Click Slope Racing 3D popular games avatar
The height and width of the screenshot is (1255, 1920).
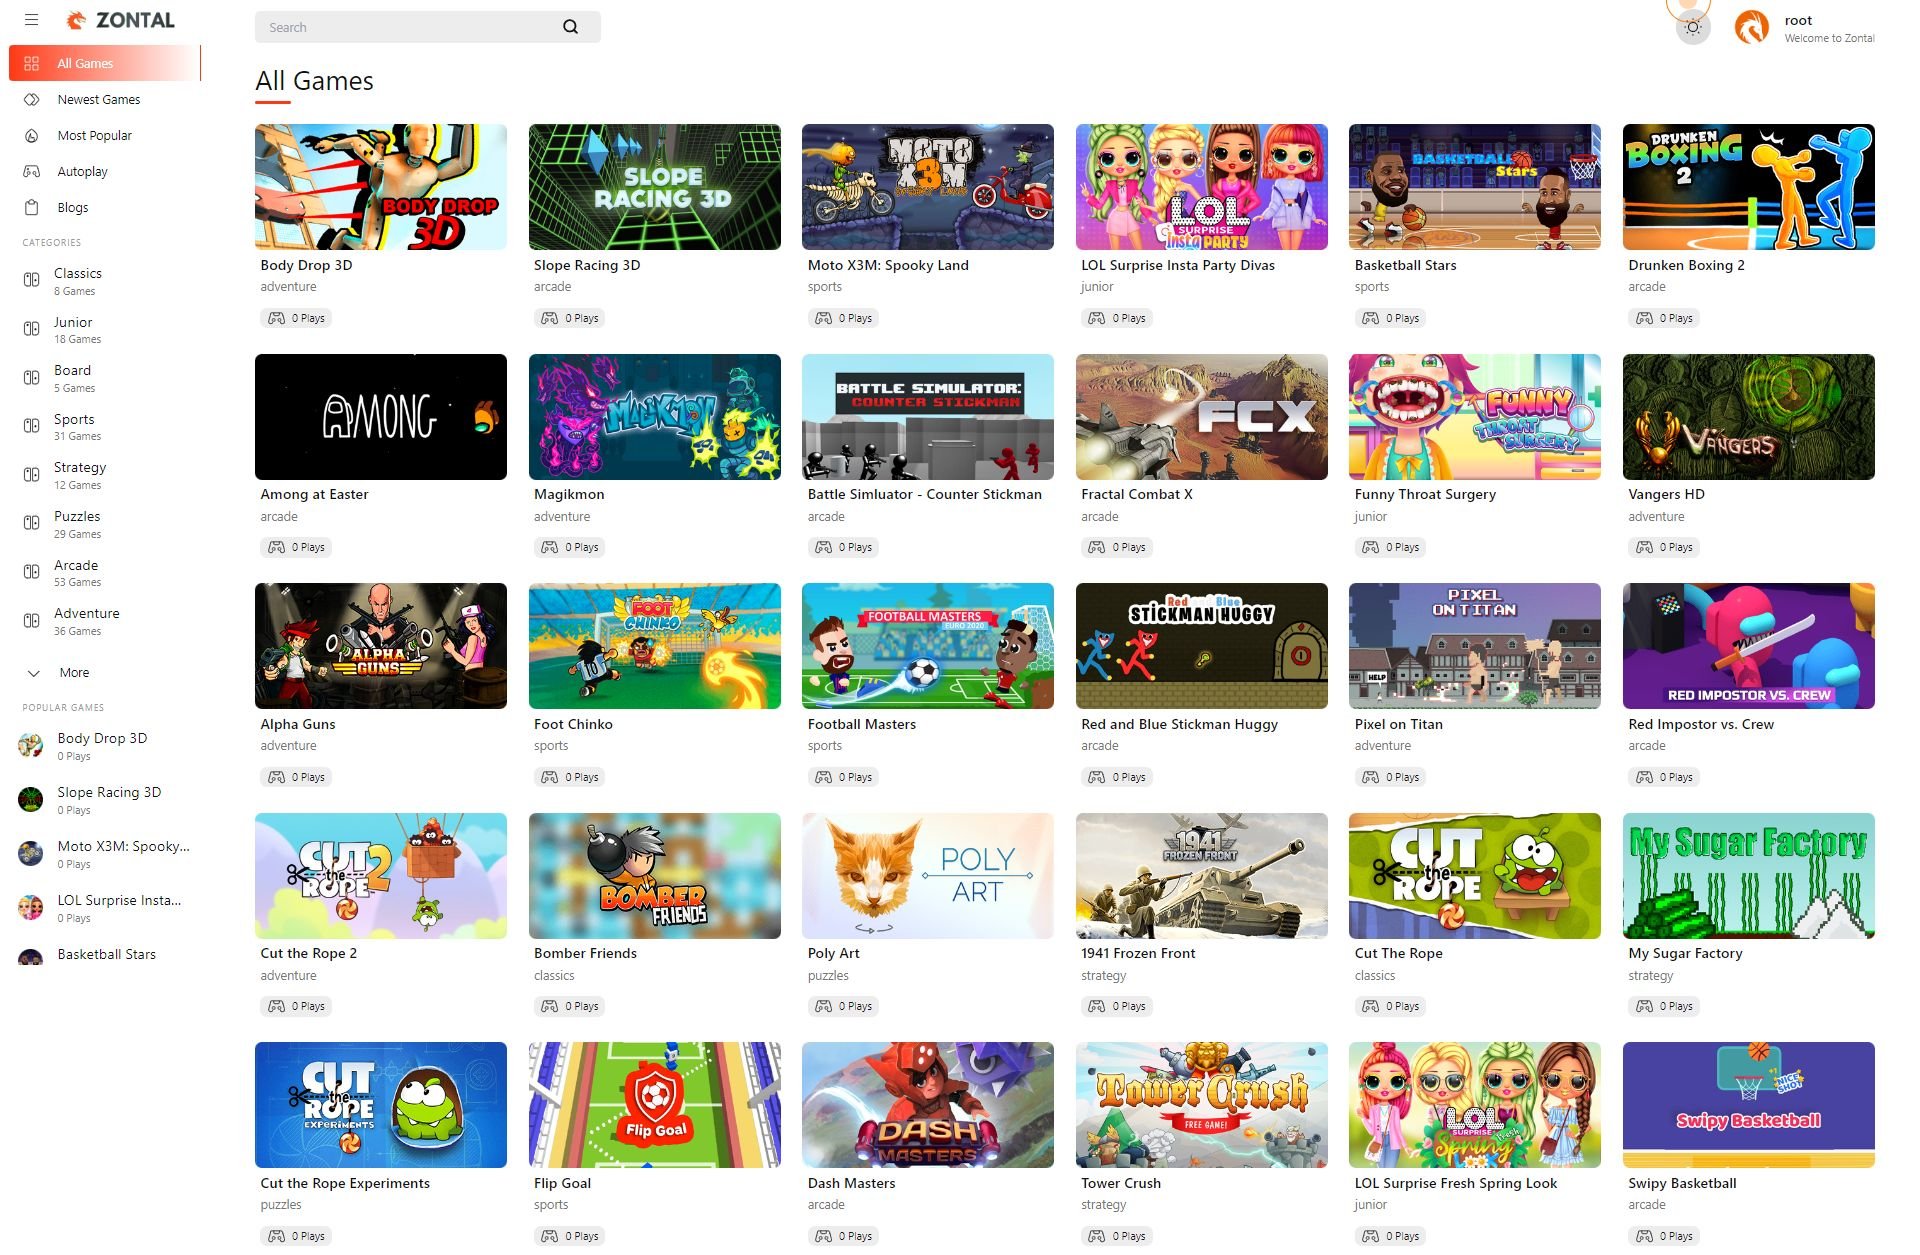[31, 799]
